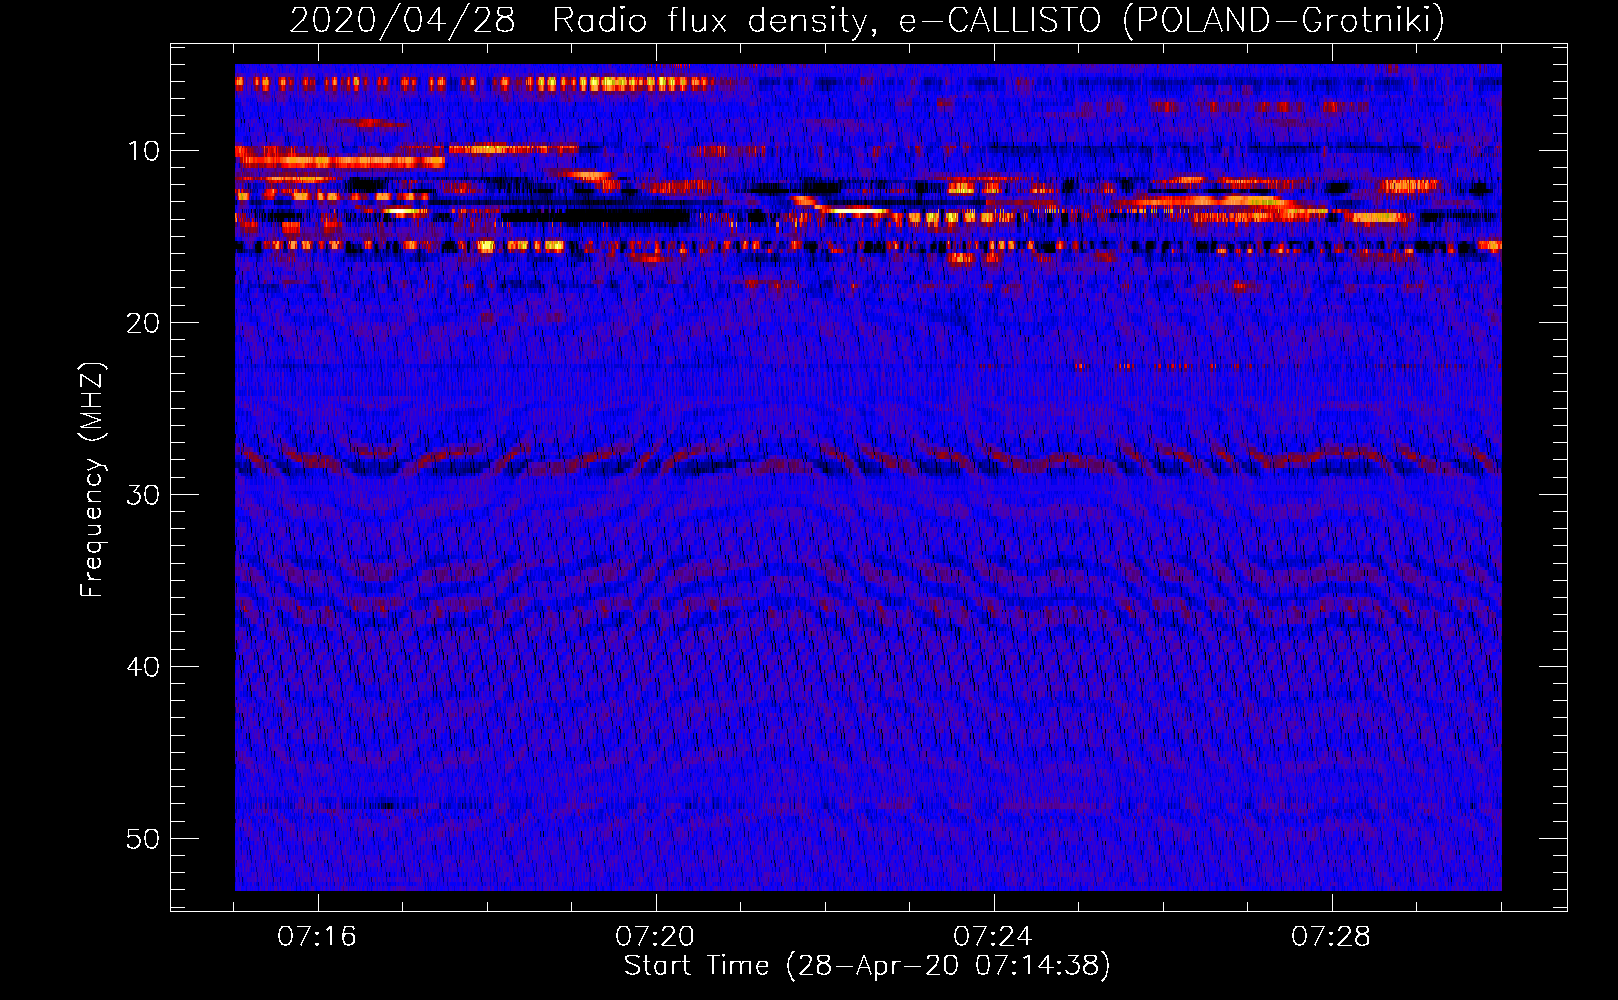Click the frequency tick label 40
1618x1000 pixels.
(143, 667)
